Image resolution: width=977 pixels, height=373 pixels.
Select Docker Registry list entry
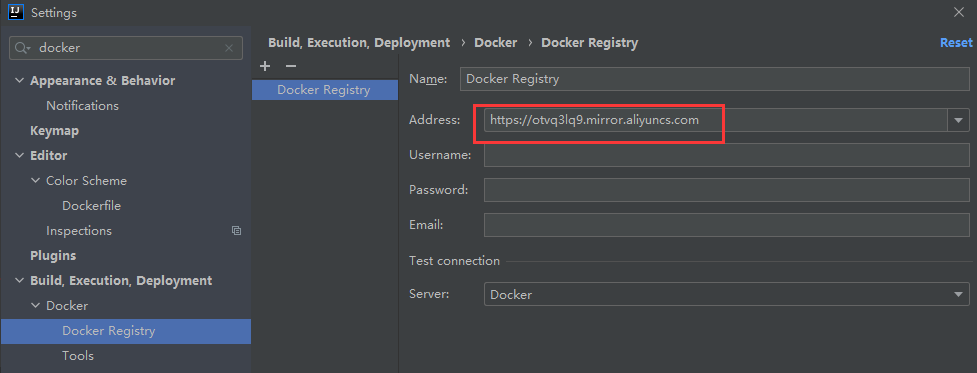(x=325, y=90)
